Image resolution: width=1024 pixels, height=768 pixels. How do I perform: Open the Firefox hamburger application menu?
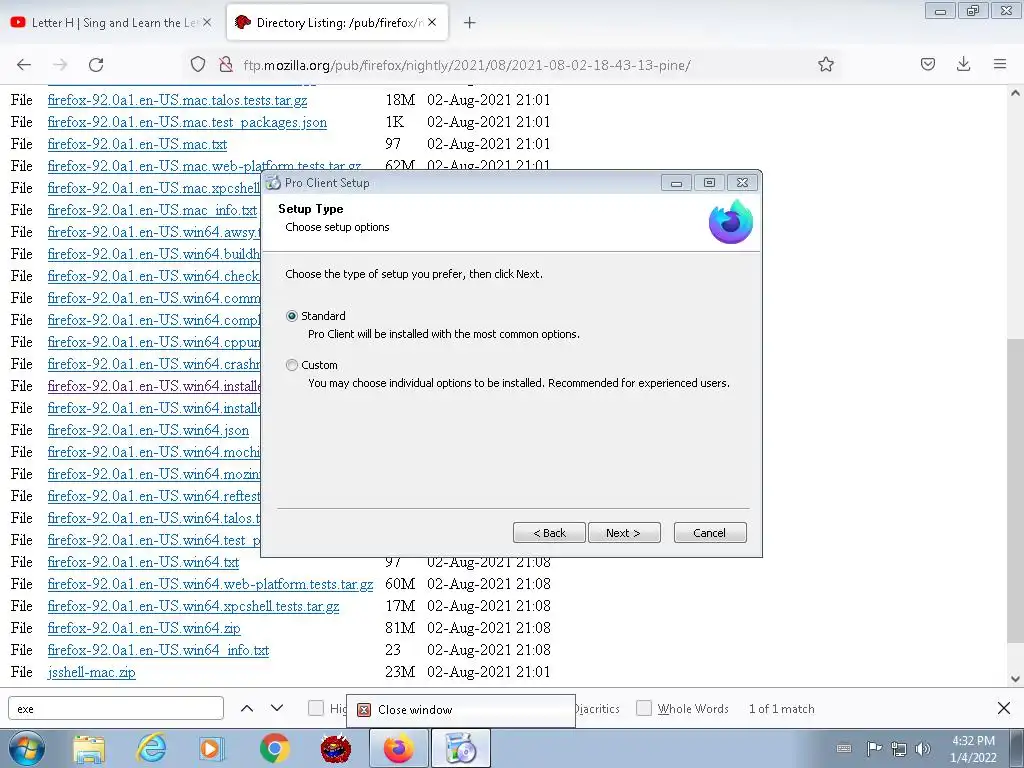(1000, 64)
